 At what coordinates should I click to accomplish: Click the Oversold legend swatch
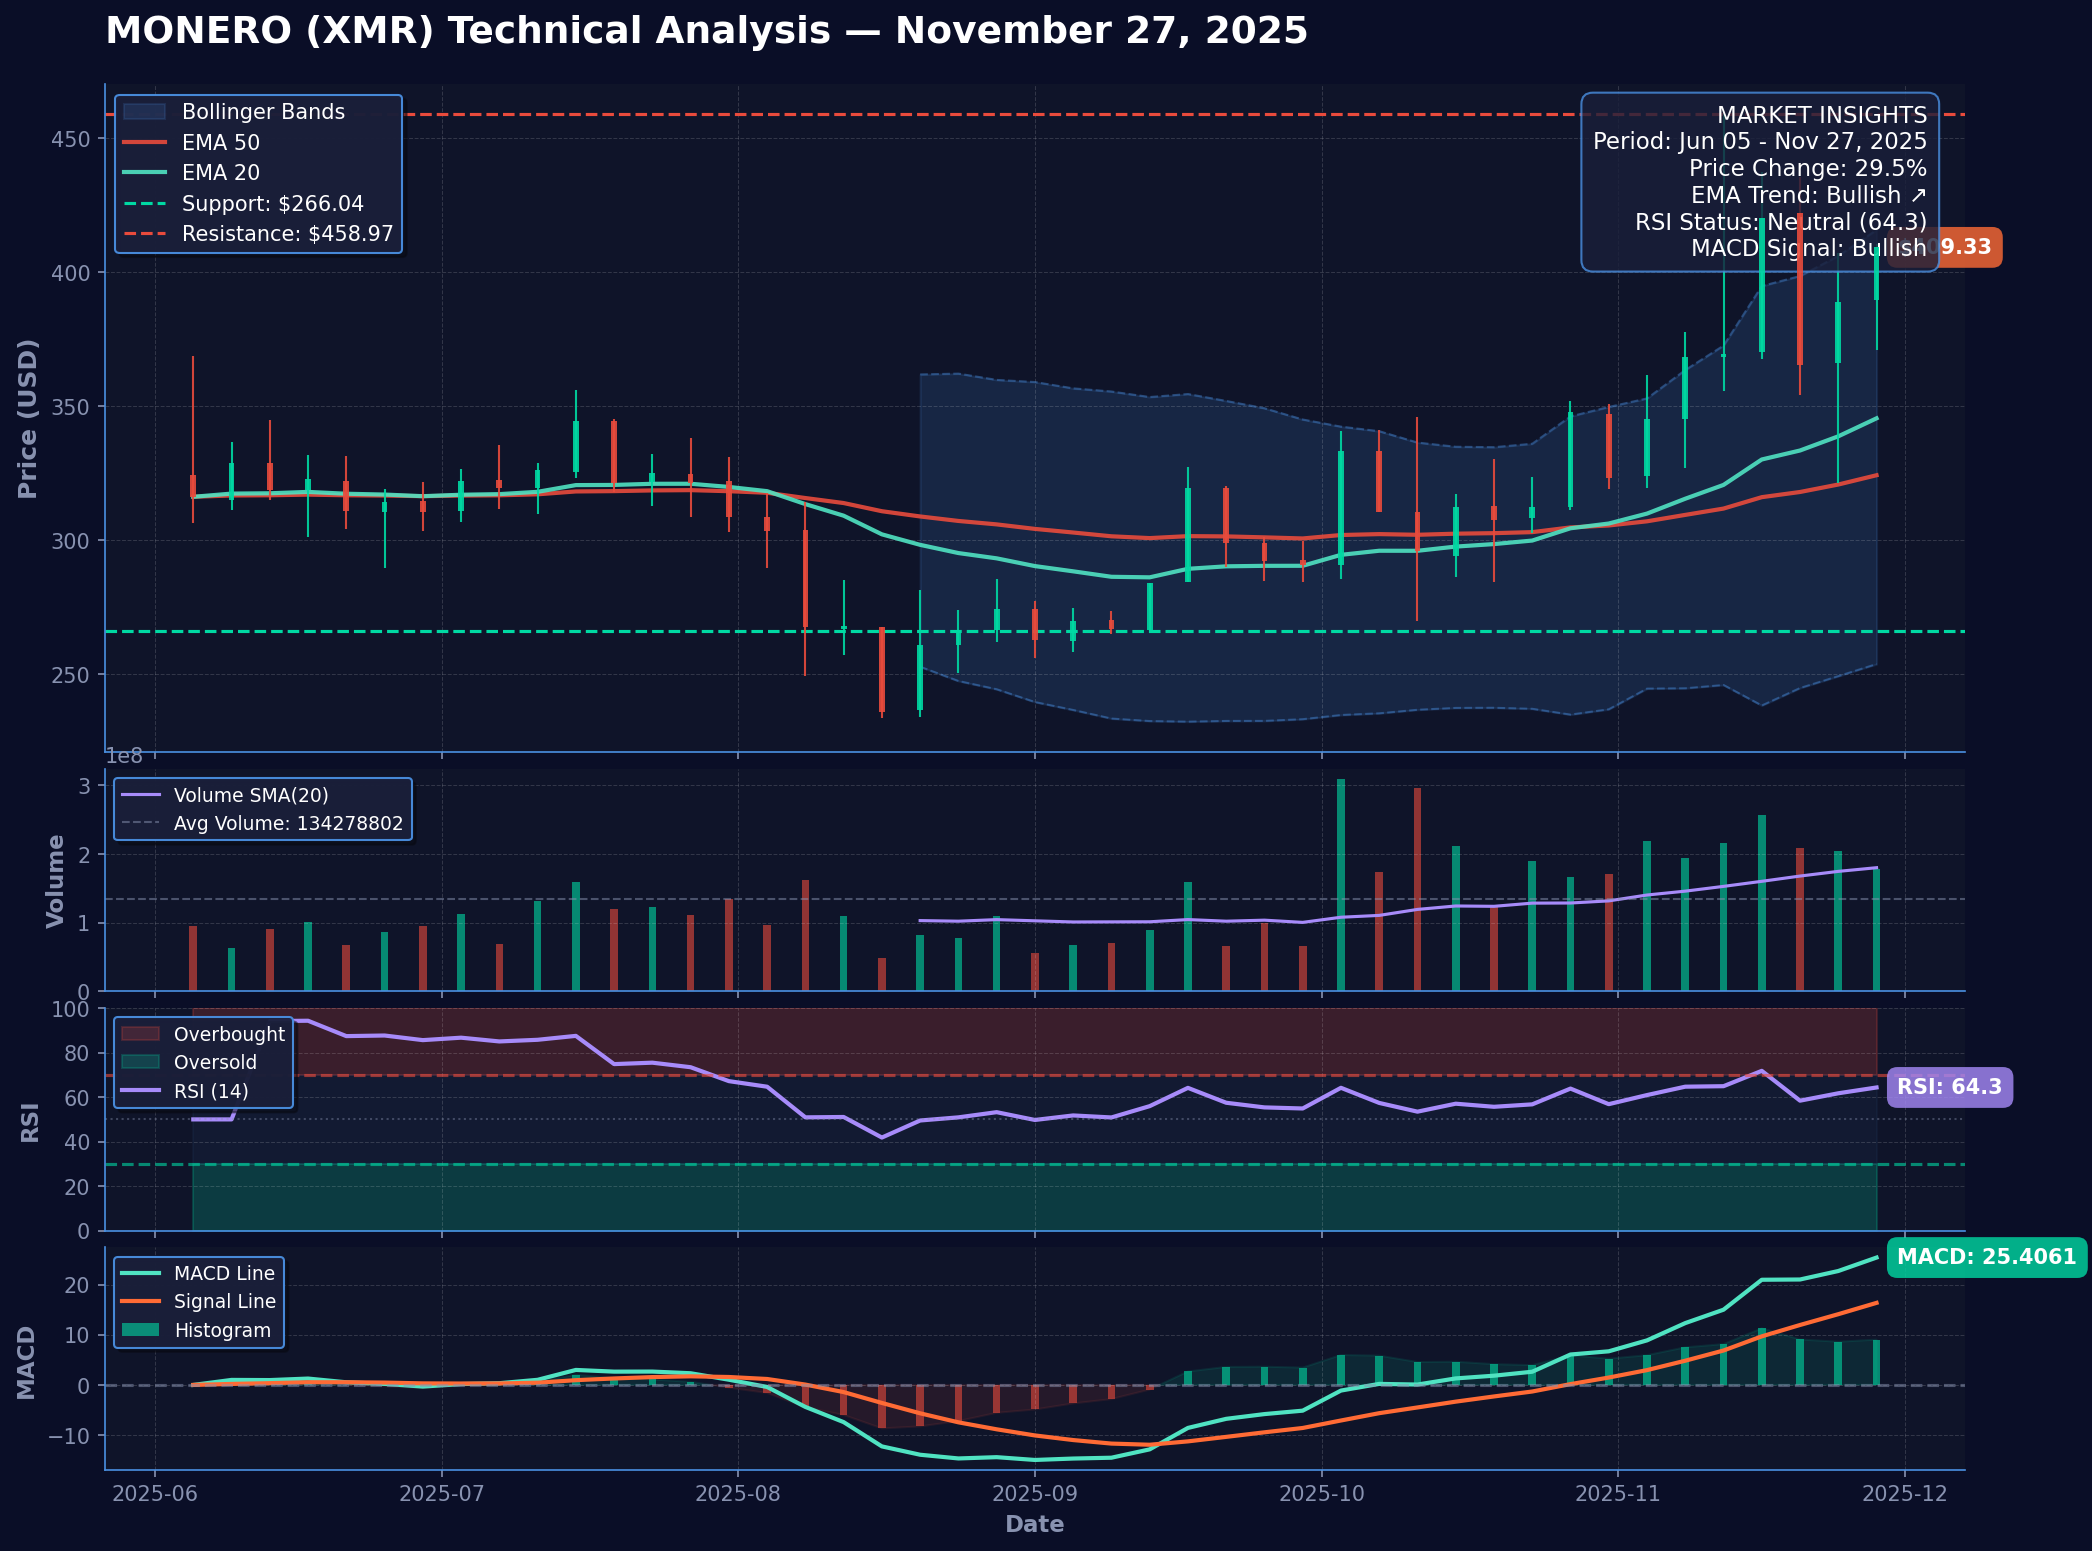(x=141, y=1062)
